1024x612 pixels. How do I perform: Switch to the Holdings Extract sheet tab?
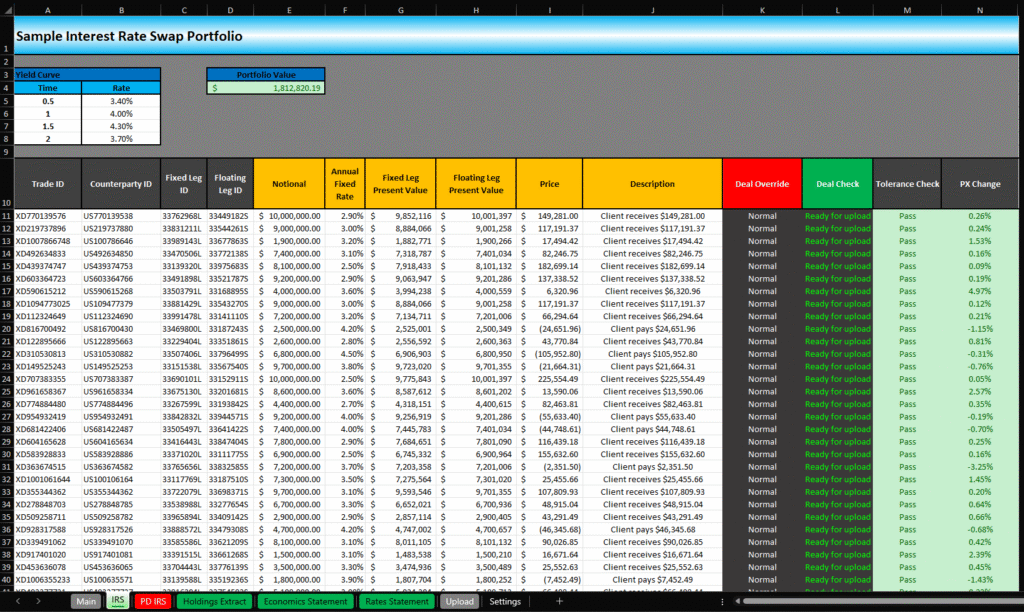click(214, 602)
